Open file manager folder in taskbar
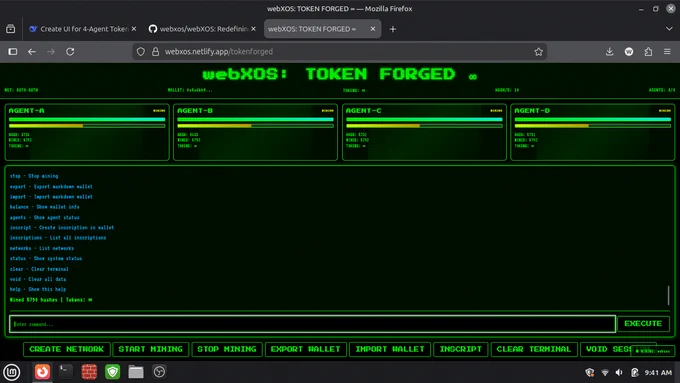The width and height of the screenshot is (680, 383). point(136,372)
